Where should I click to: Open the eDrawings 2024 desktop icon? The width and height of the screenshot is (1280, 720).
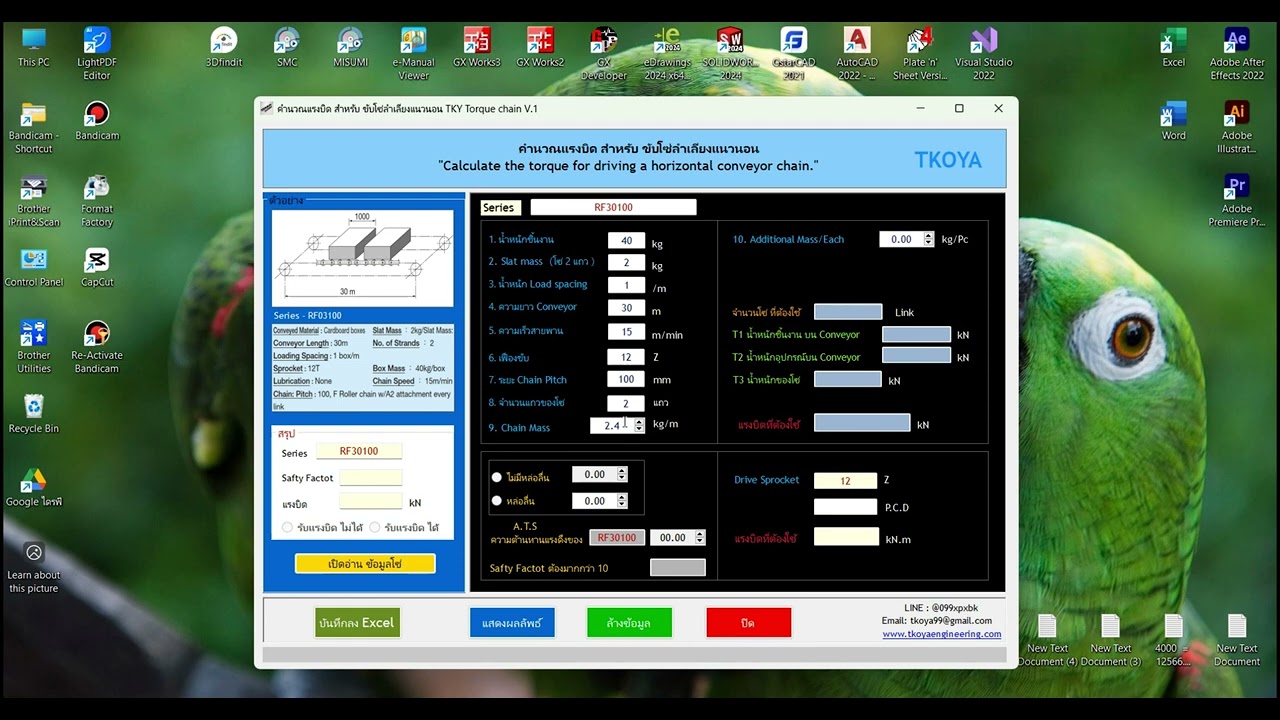pyautogui.click(x=667, y=53)
